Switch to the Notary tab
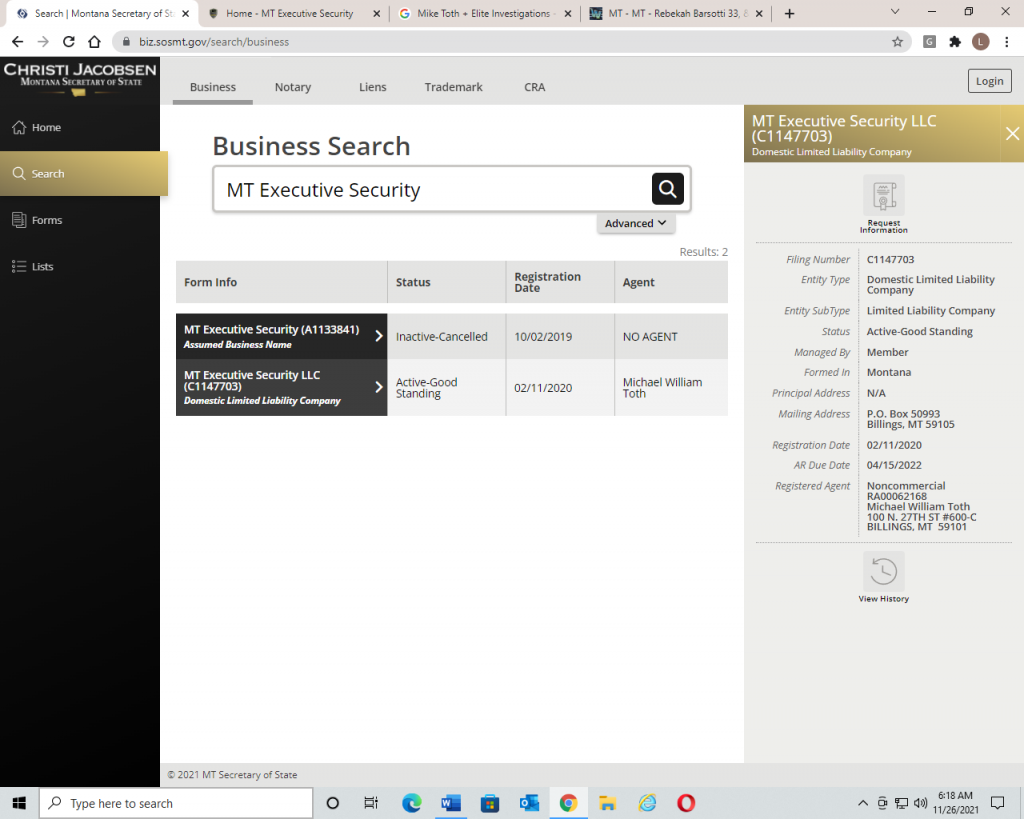 point(292,87)
